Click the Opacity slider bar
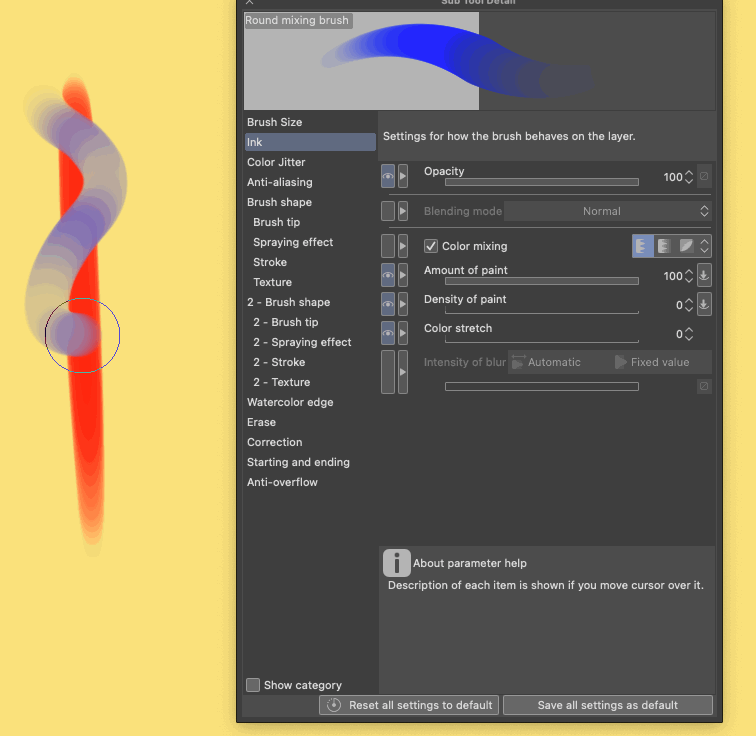Viewport: 756px width, 736px height. [542, 182]
